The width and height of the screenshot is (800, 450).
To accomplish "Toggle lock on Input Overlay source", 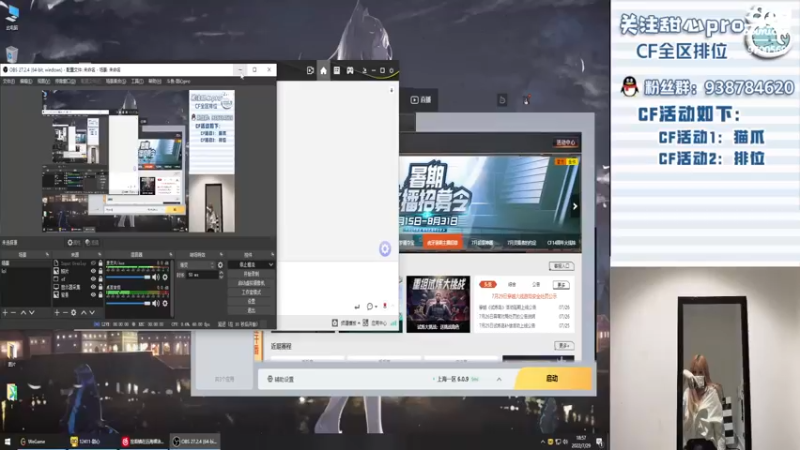I will (101, 263).
